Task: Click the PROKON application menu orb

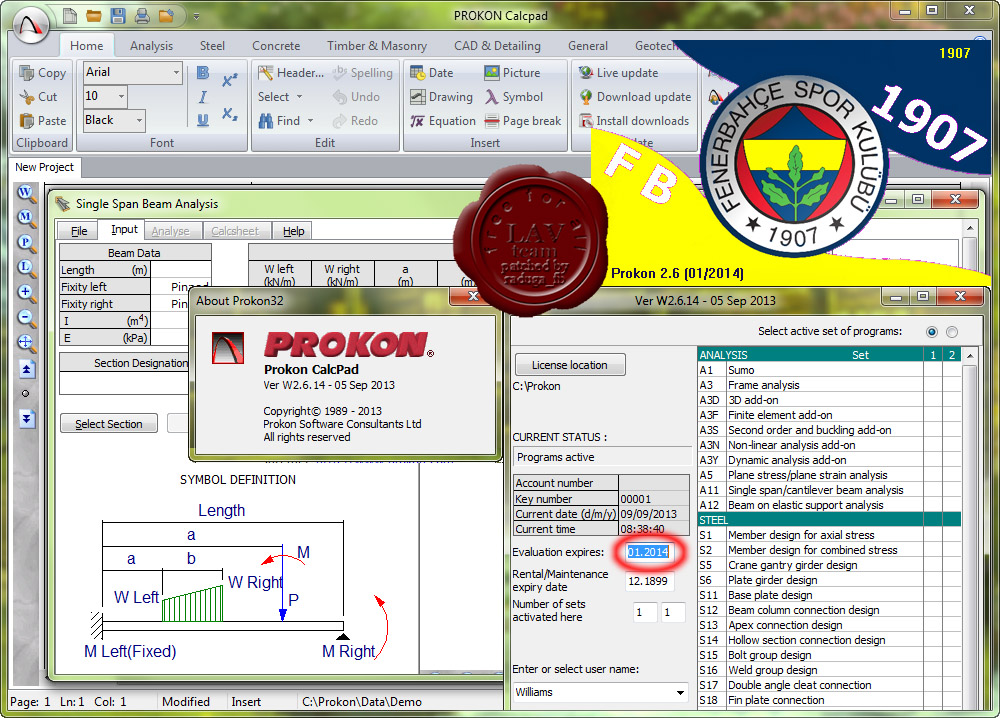Action: (31, 26)
